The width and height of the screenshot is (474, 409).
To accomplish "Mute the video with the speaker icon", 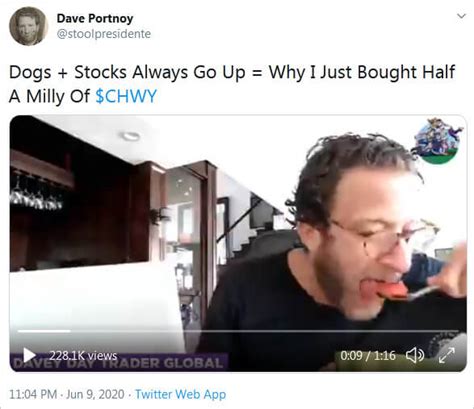I will pos(415,355).
